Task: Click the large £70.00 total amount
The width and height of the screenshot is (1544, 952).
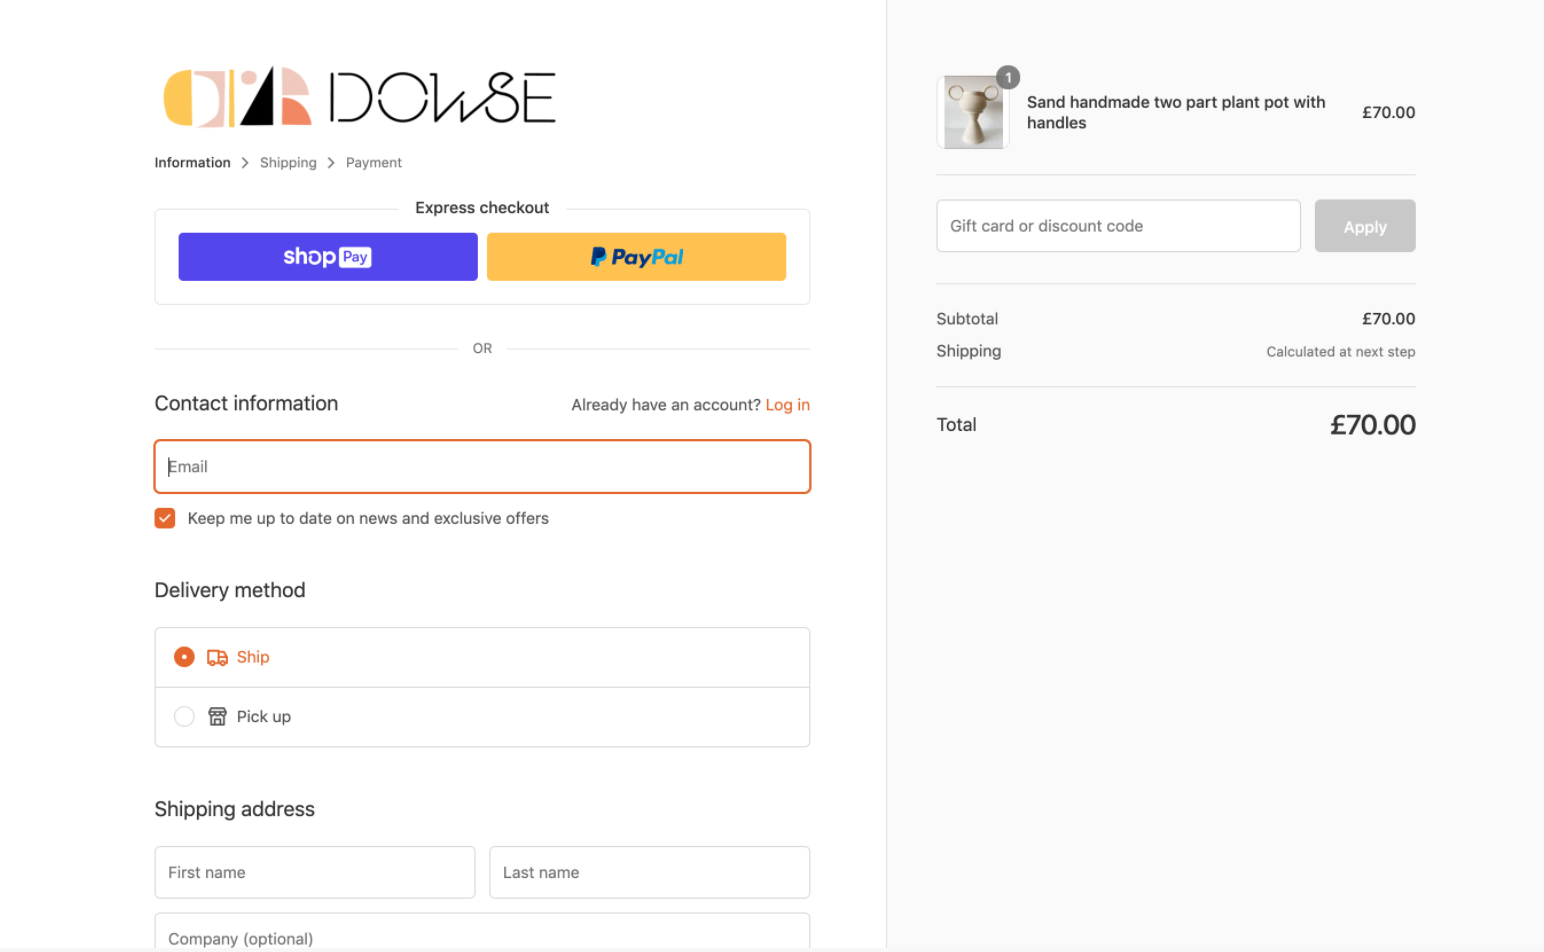Action: 1373,425
